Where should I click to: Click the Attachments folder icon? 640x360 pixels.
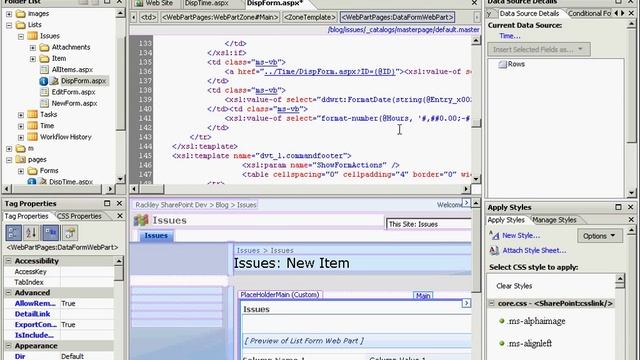click(x=44, y=47)
